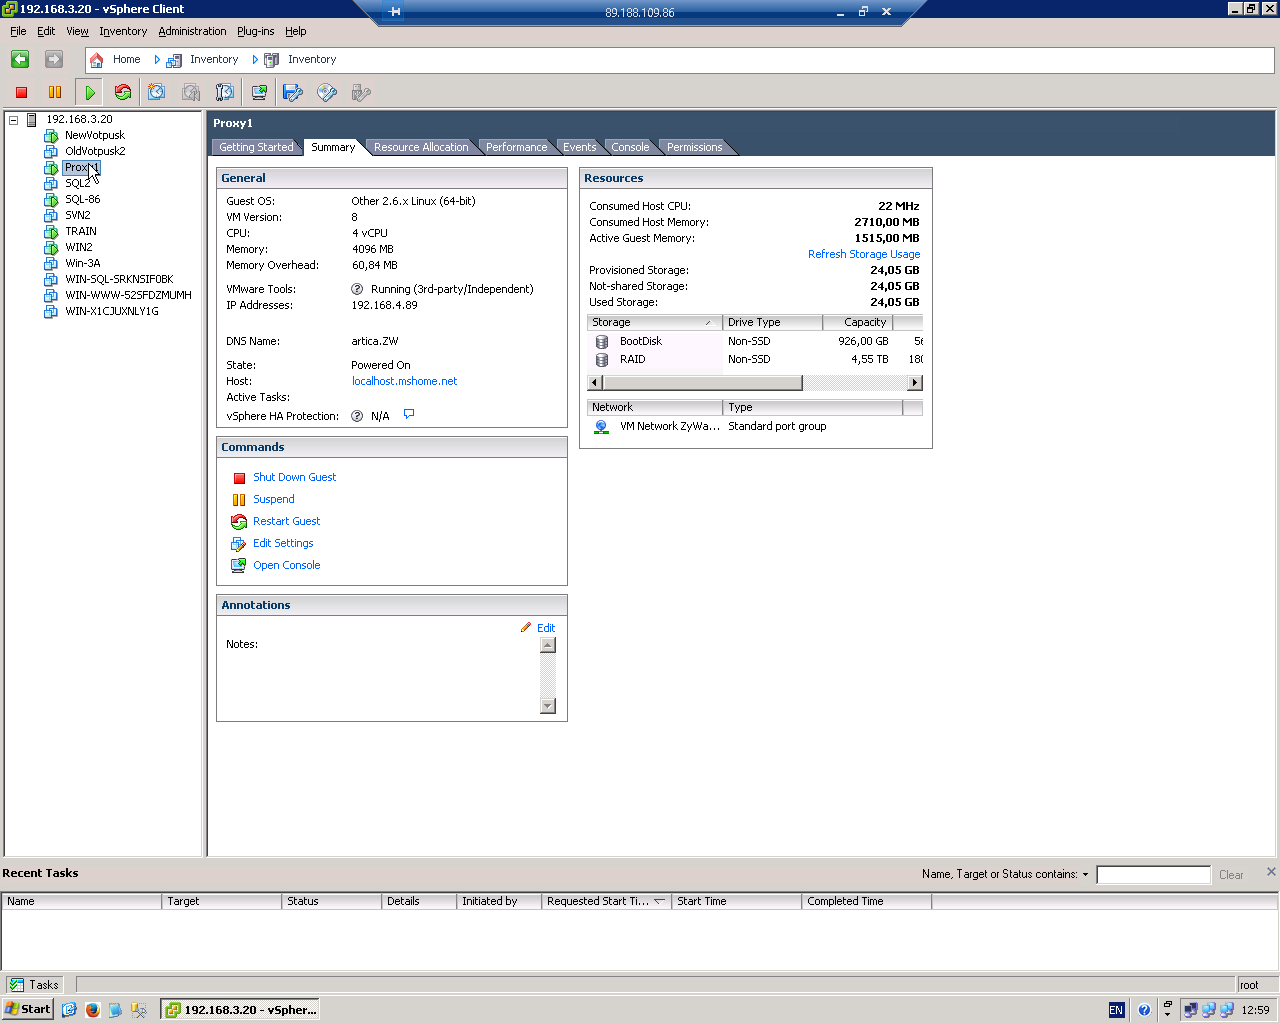Open the 'Name, Target or Status contains' dropdown
The image size is (1280, 1024).
[1085, 874]
